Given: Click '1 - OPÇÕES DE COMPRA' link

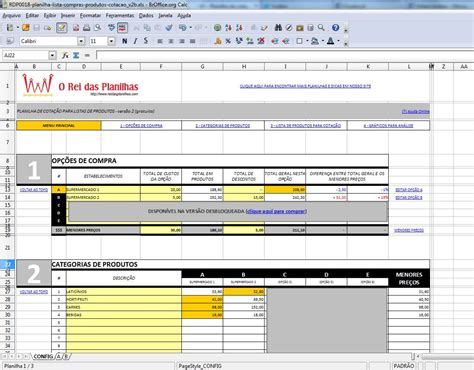Looking at the screenshot, I should tap(141, 126).
